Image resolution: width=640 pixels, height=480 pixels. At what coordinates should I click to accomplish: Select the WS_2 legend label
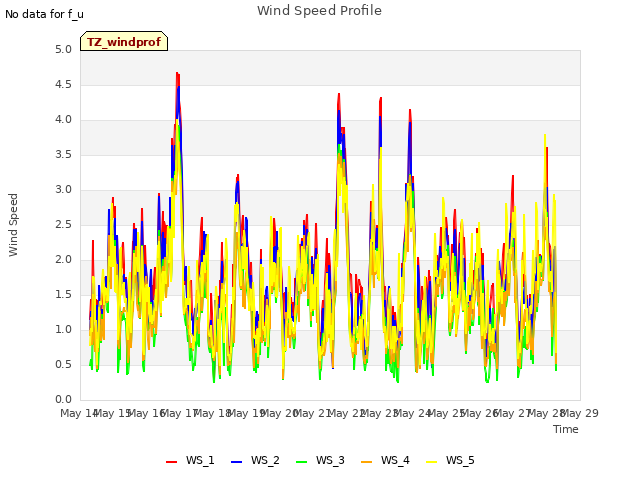[265, 460]
